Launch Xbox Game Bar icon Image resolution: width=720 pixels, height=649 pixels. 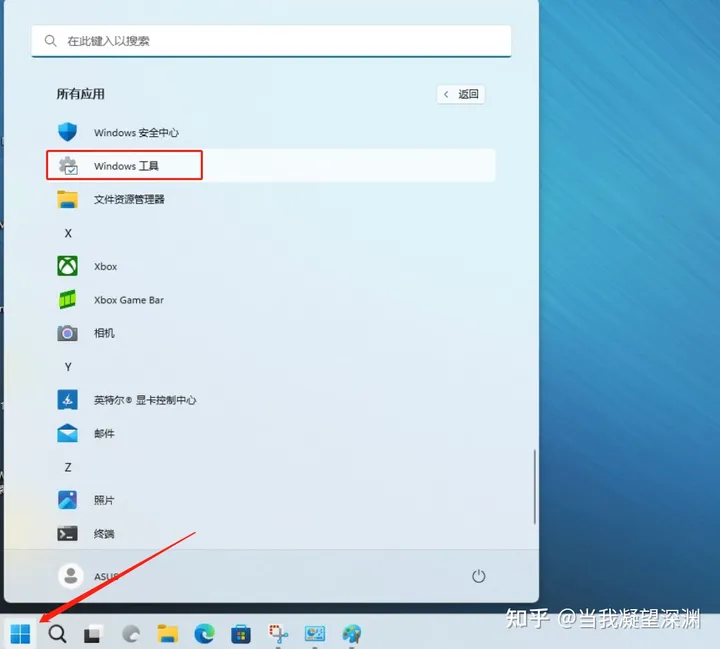coord(68,299)
